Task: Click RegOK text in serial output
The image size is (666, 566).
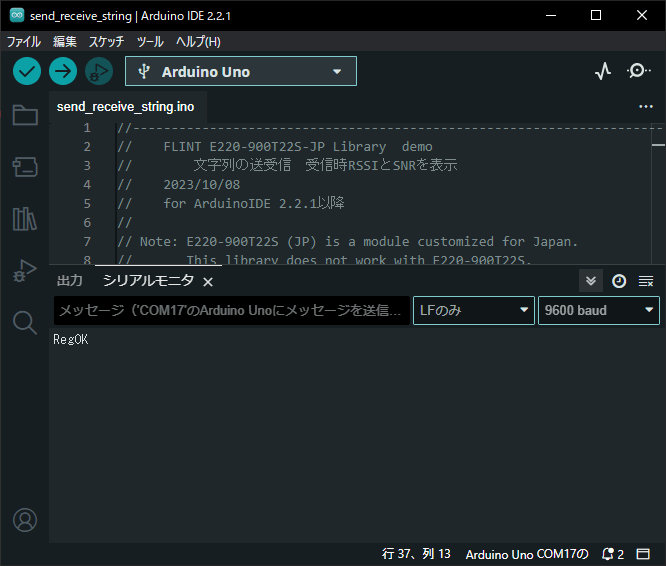Action: [71, 339]
